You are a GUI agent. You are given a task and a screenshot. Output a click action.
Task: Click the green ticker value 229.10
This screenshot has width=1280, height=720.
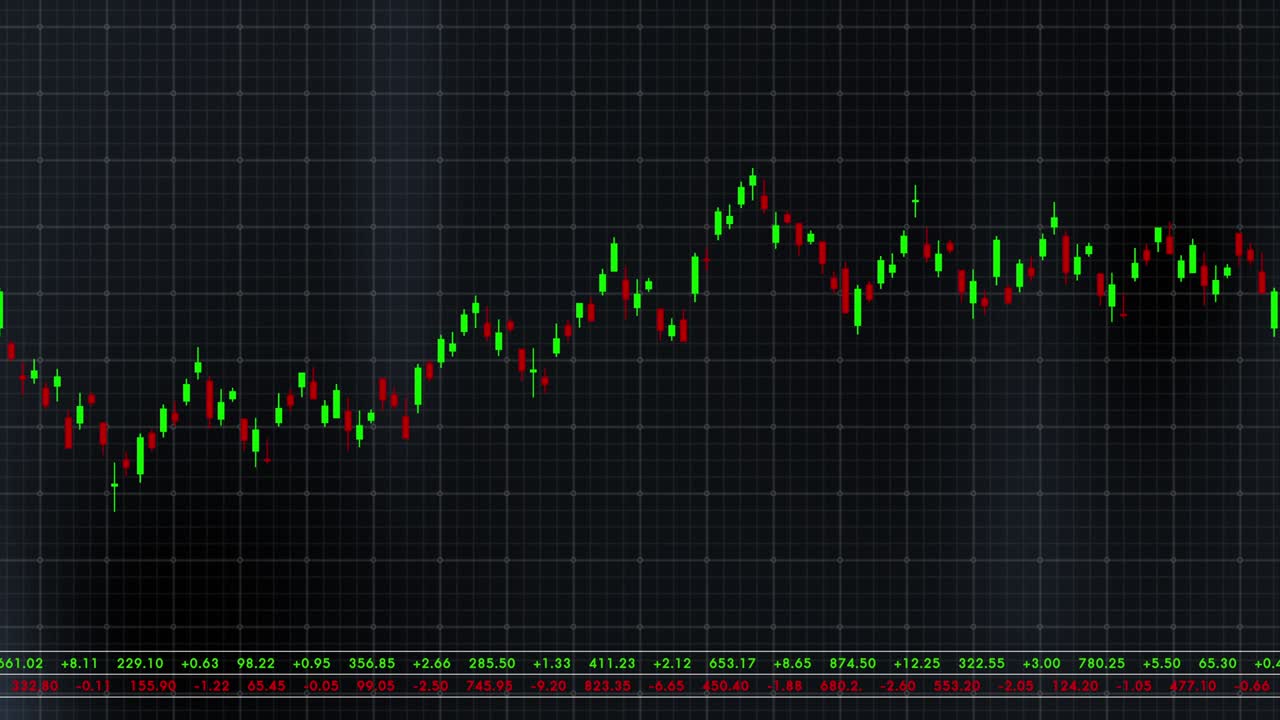[x=140, y=663]
